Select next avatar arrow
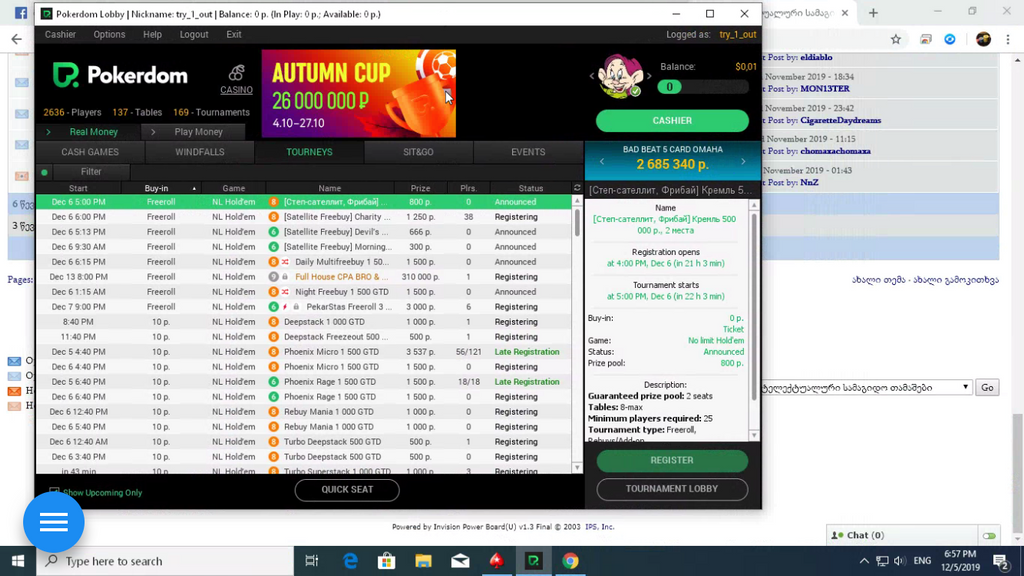This screenshot has width=1024, height=576. (x=648, y=76)
